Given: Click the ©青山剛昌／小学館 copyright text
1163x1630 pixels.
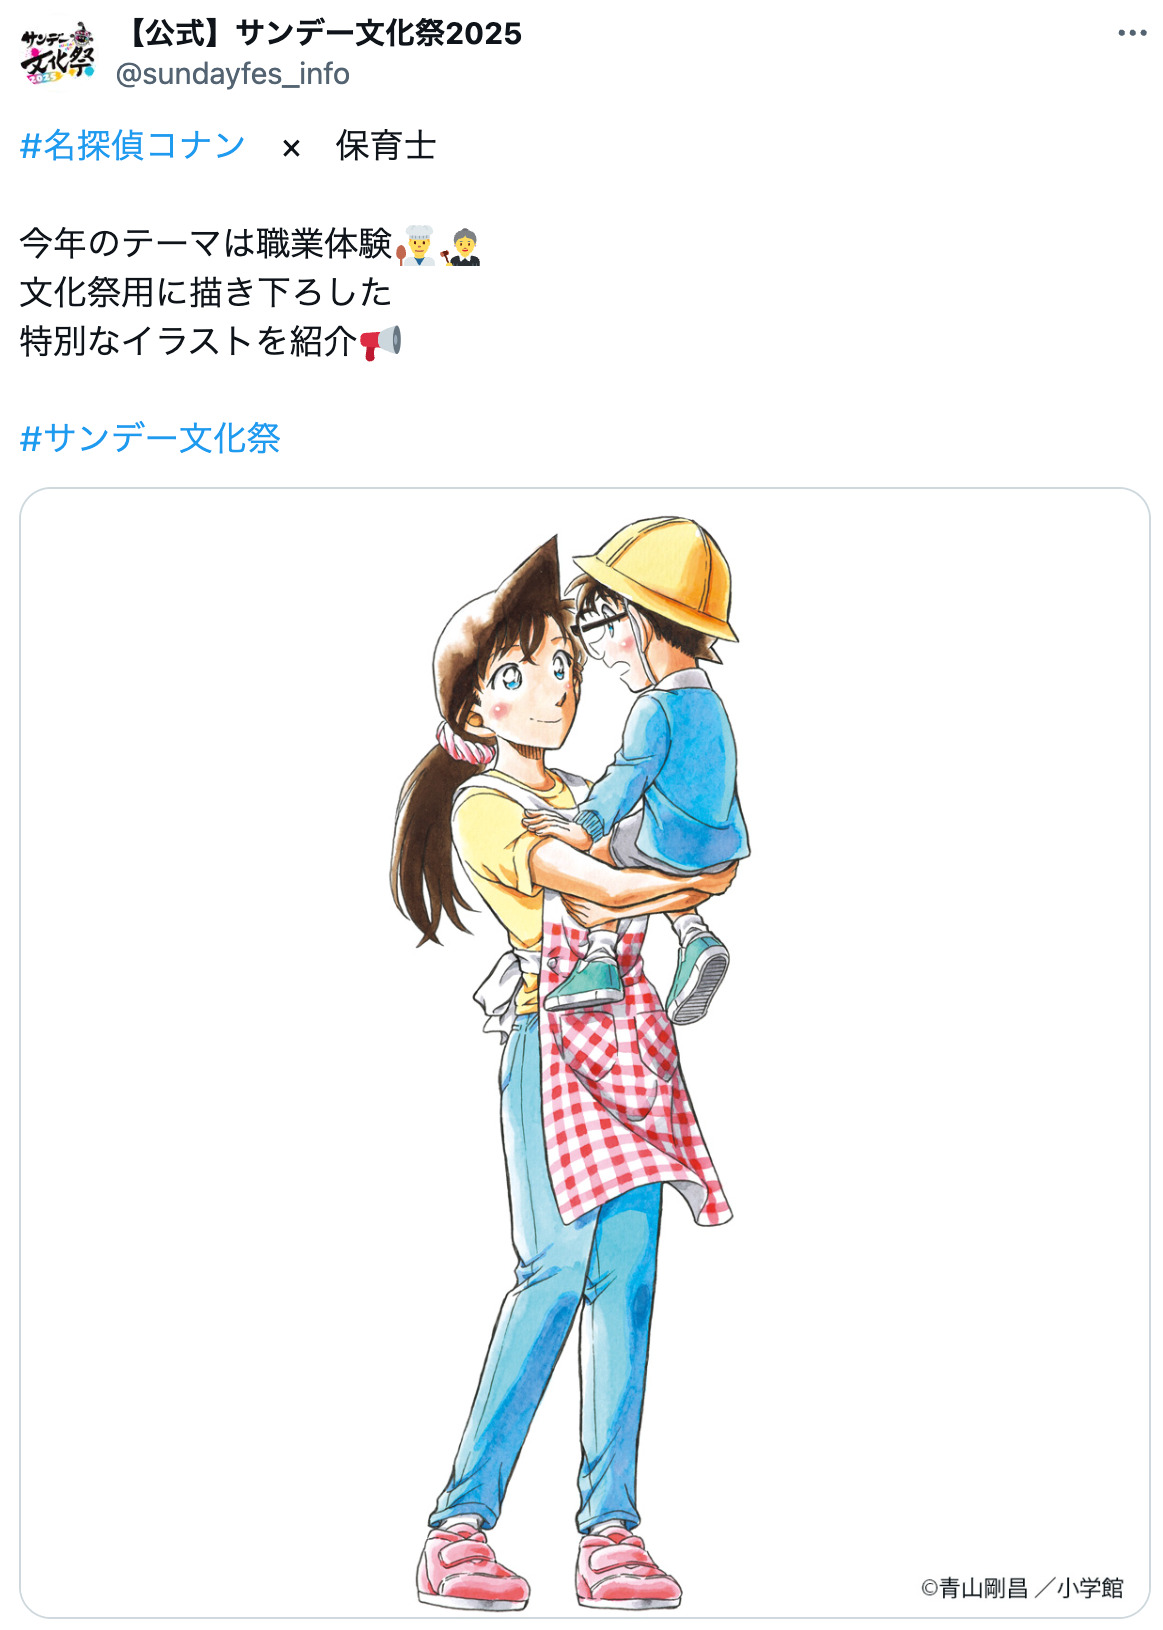Looking at the screenshot, I should (x=1022, y=1588).
